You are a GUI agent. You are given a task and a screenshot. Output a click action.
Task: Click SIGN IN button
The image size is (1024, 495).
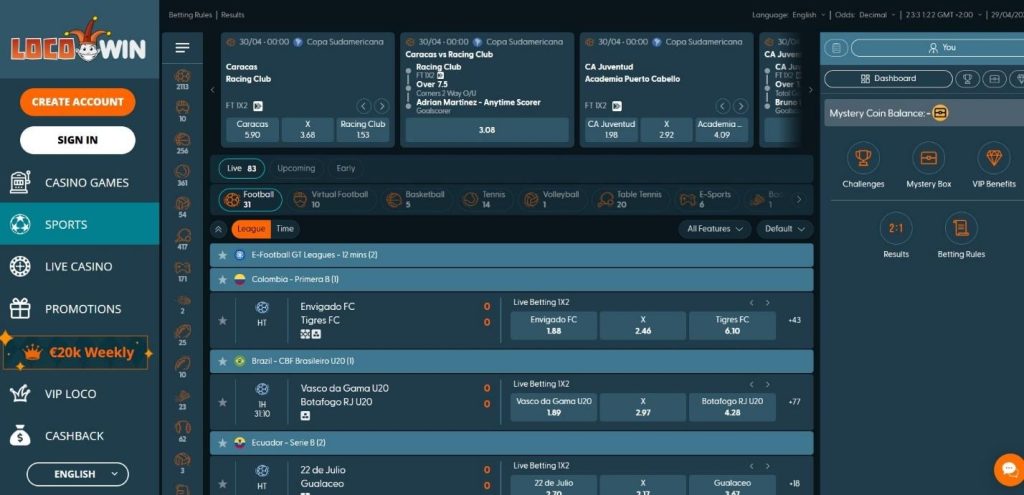[x=78, y=140]
